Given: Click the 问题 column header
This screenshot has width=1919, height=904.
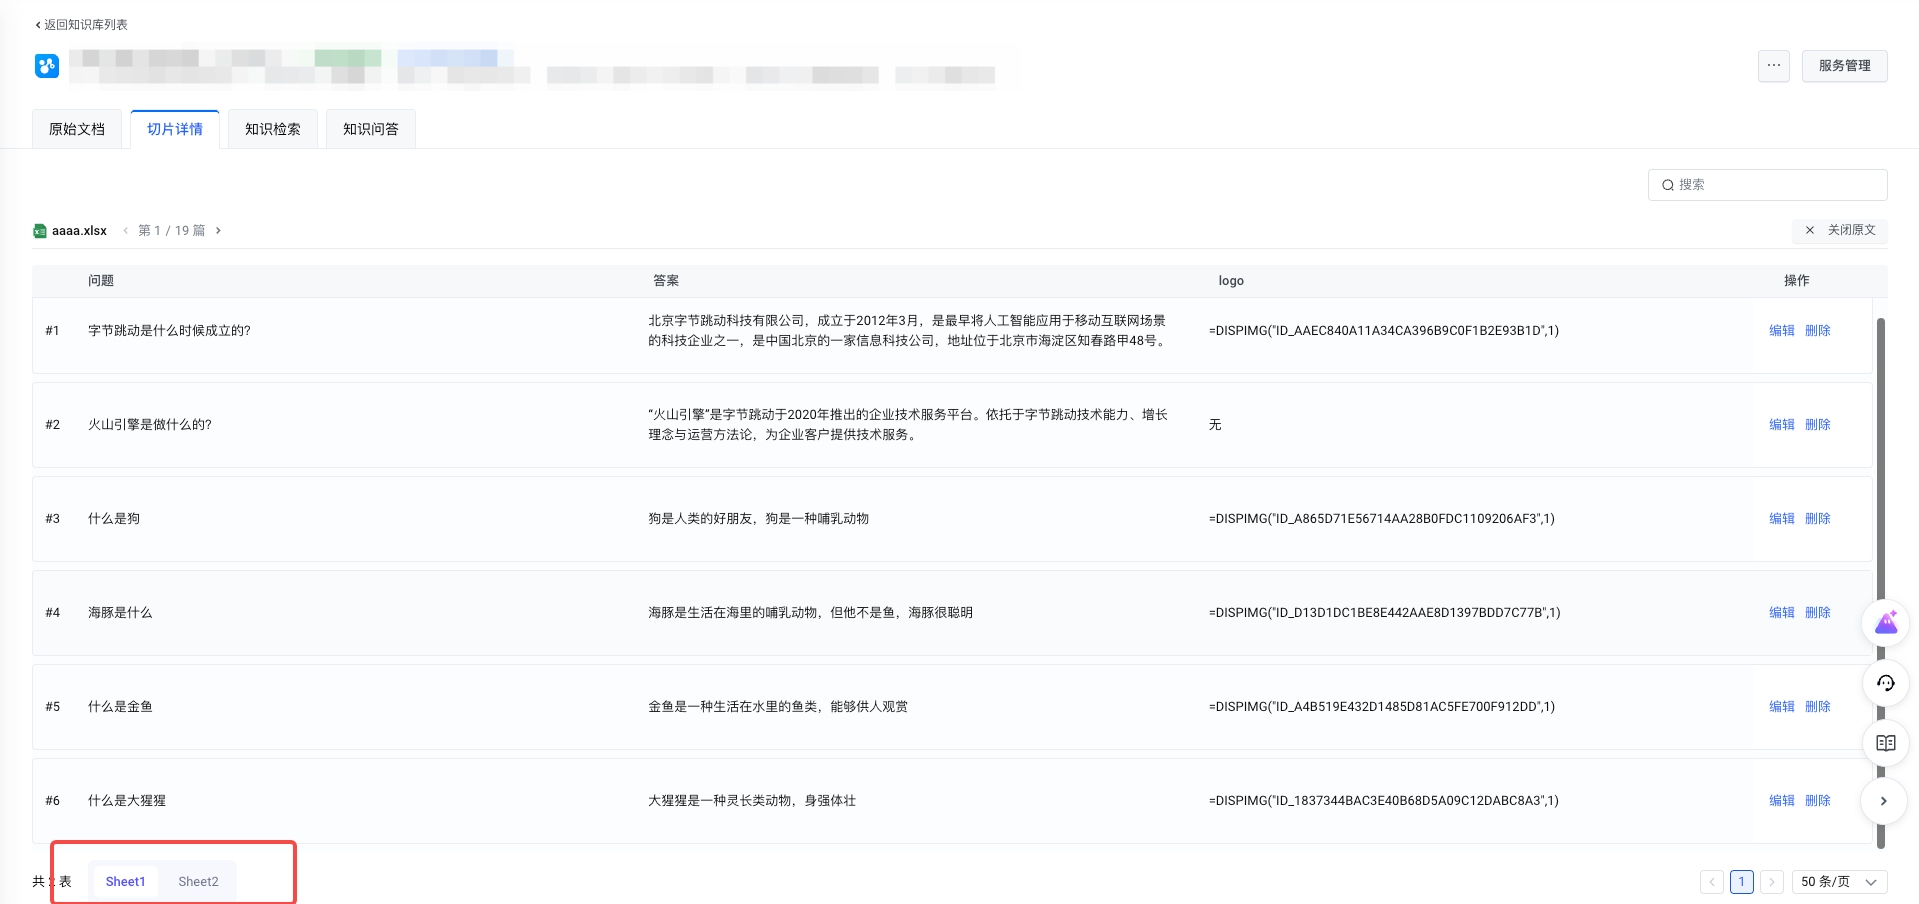Looking at the screenshot, I should pyautogui.click(x=101, y=281).
